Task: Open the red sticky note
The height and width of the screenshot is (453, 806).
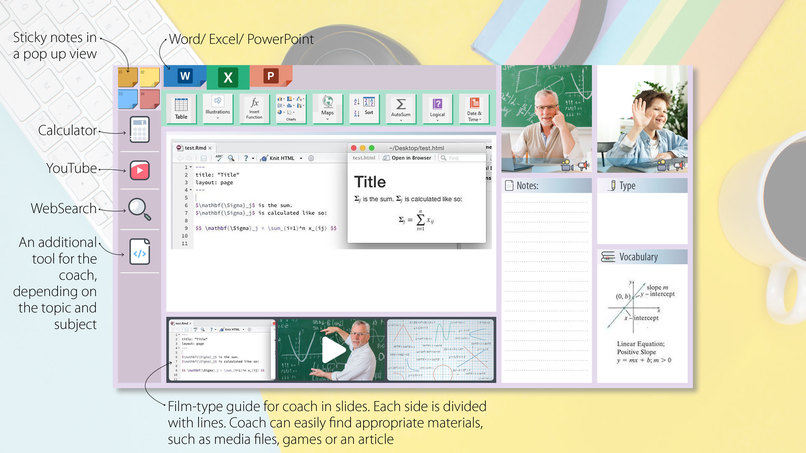Action: 150,99
